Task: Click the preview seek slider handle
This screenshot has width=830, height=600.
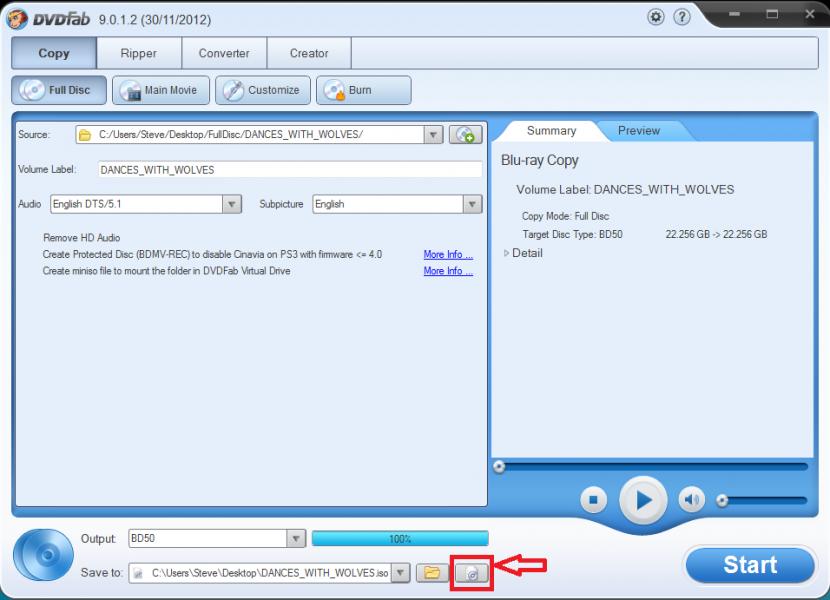Action: (499, 467)
